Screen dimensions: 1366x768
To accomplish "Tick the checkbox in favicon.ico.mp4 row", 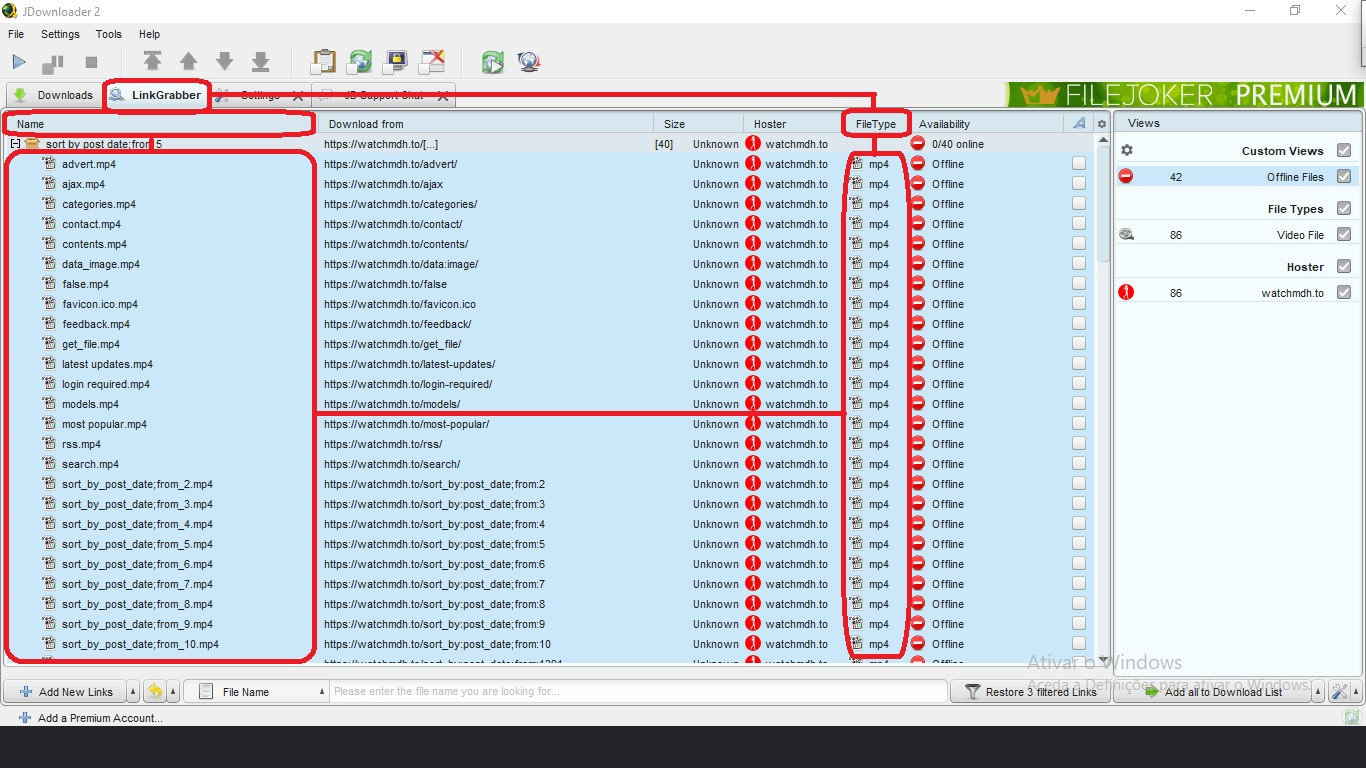I will tap(1078, 304).
